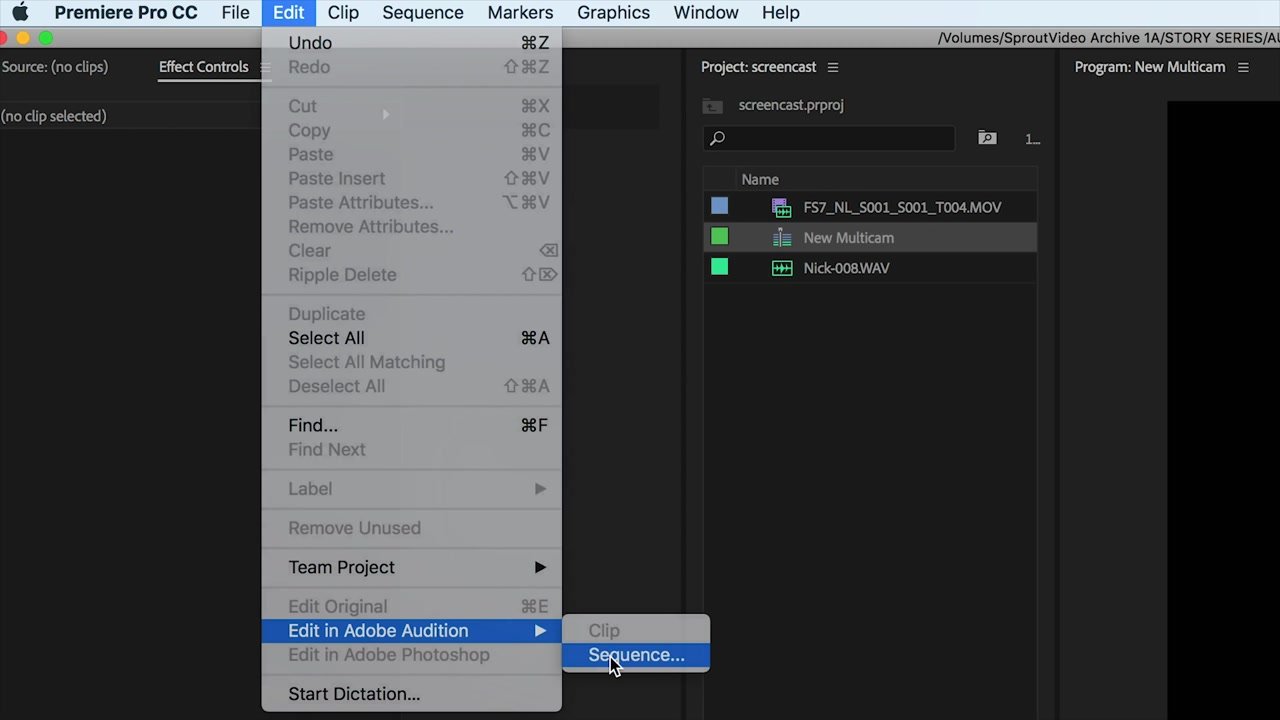Open the Window menu
1280x720 pixels.
tap(706, 13)
